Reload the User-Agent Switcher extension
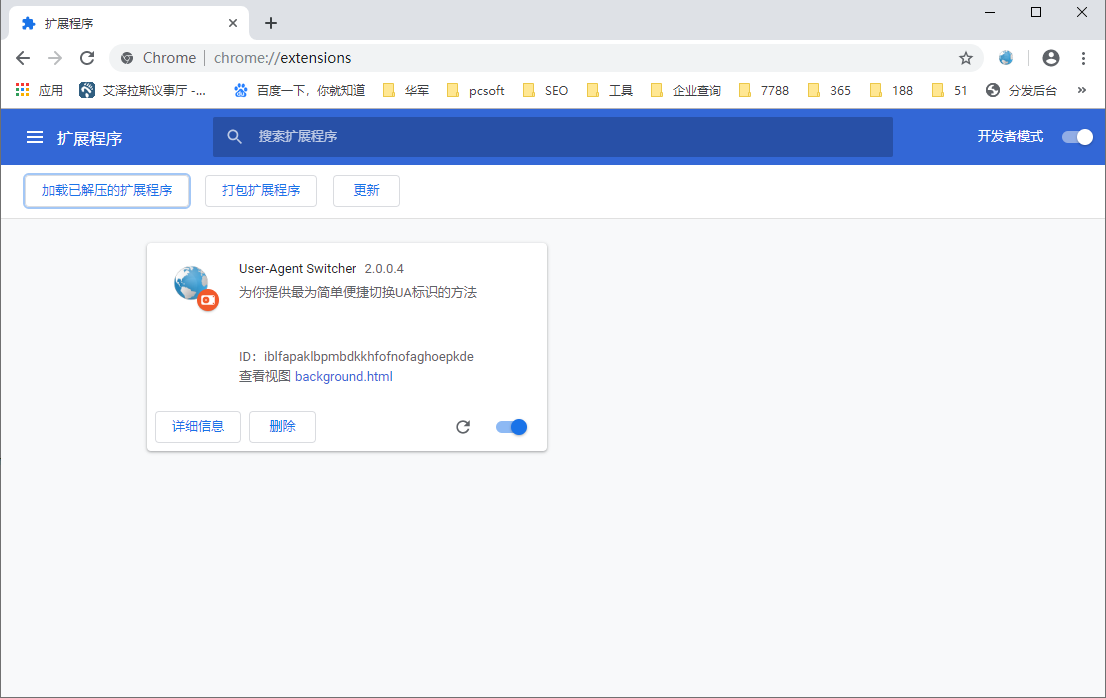The width and height of the screenshot is (1106, 698). point(463,426)
